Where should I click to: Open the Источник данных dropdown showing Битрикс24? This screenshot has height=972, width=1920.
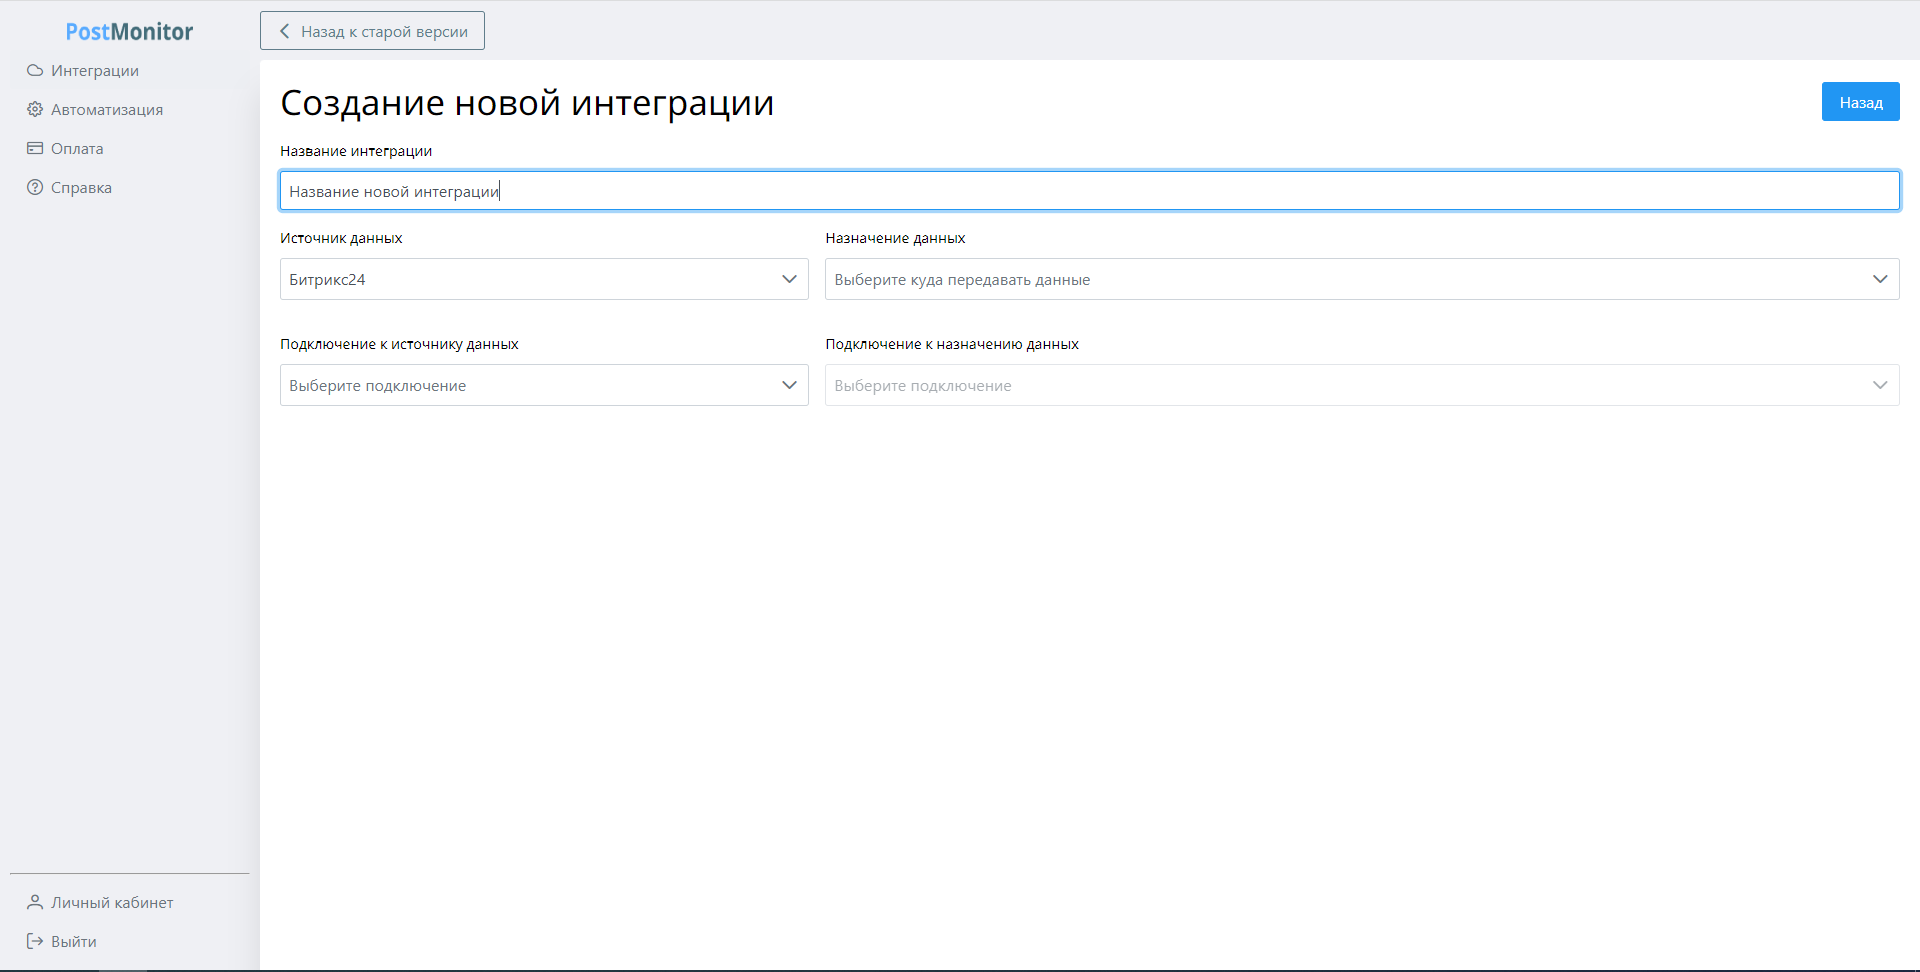[x=543, y=280]
